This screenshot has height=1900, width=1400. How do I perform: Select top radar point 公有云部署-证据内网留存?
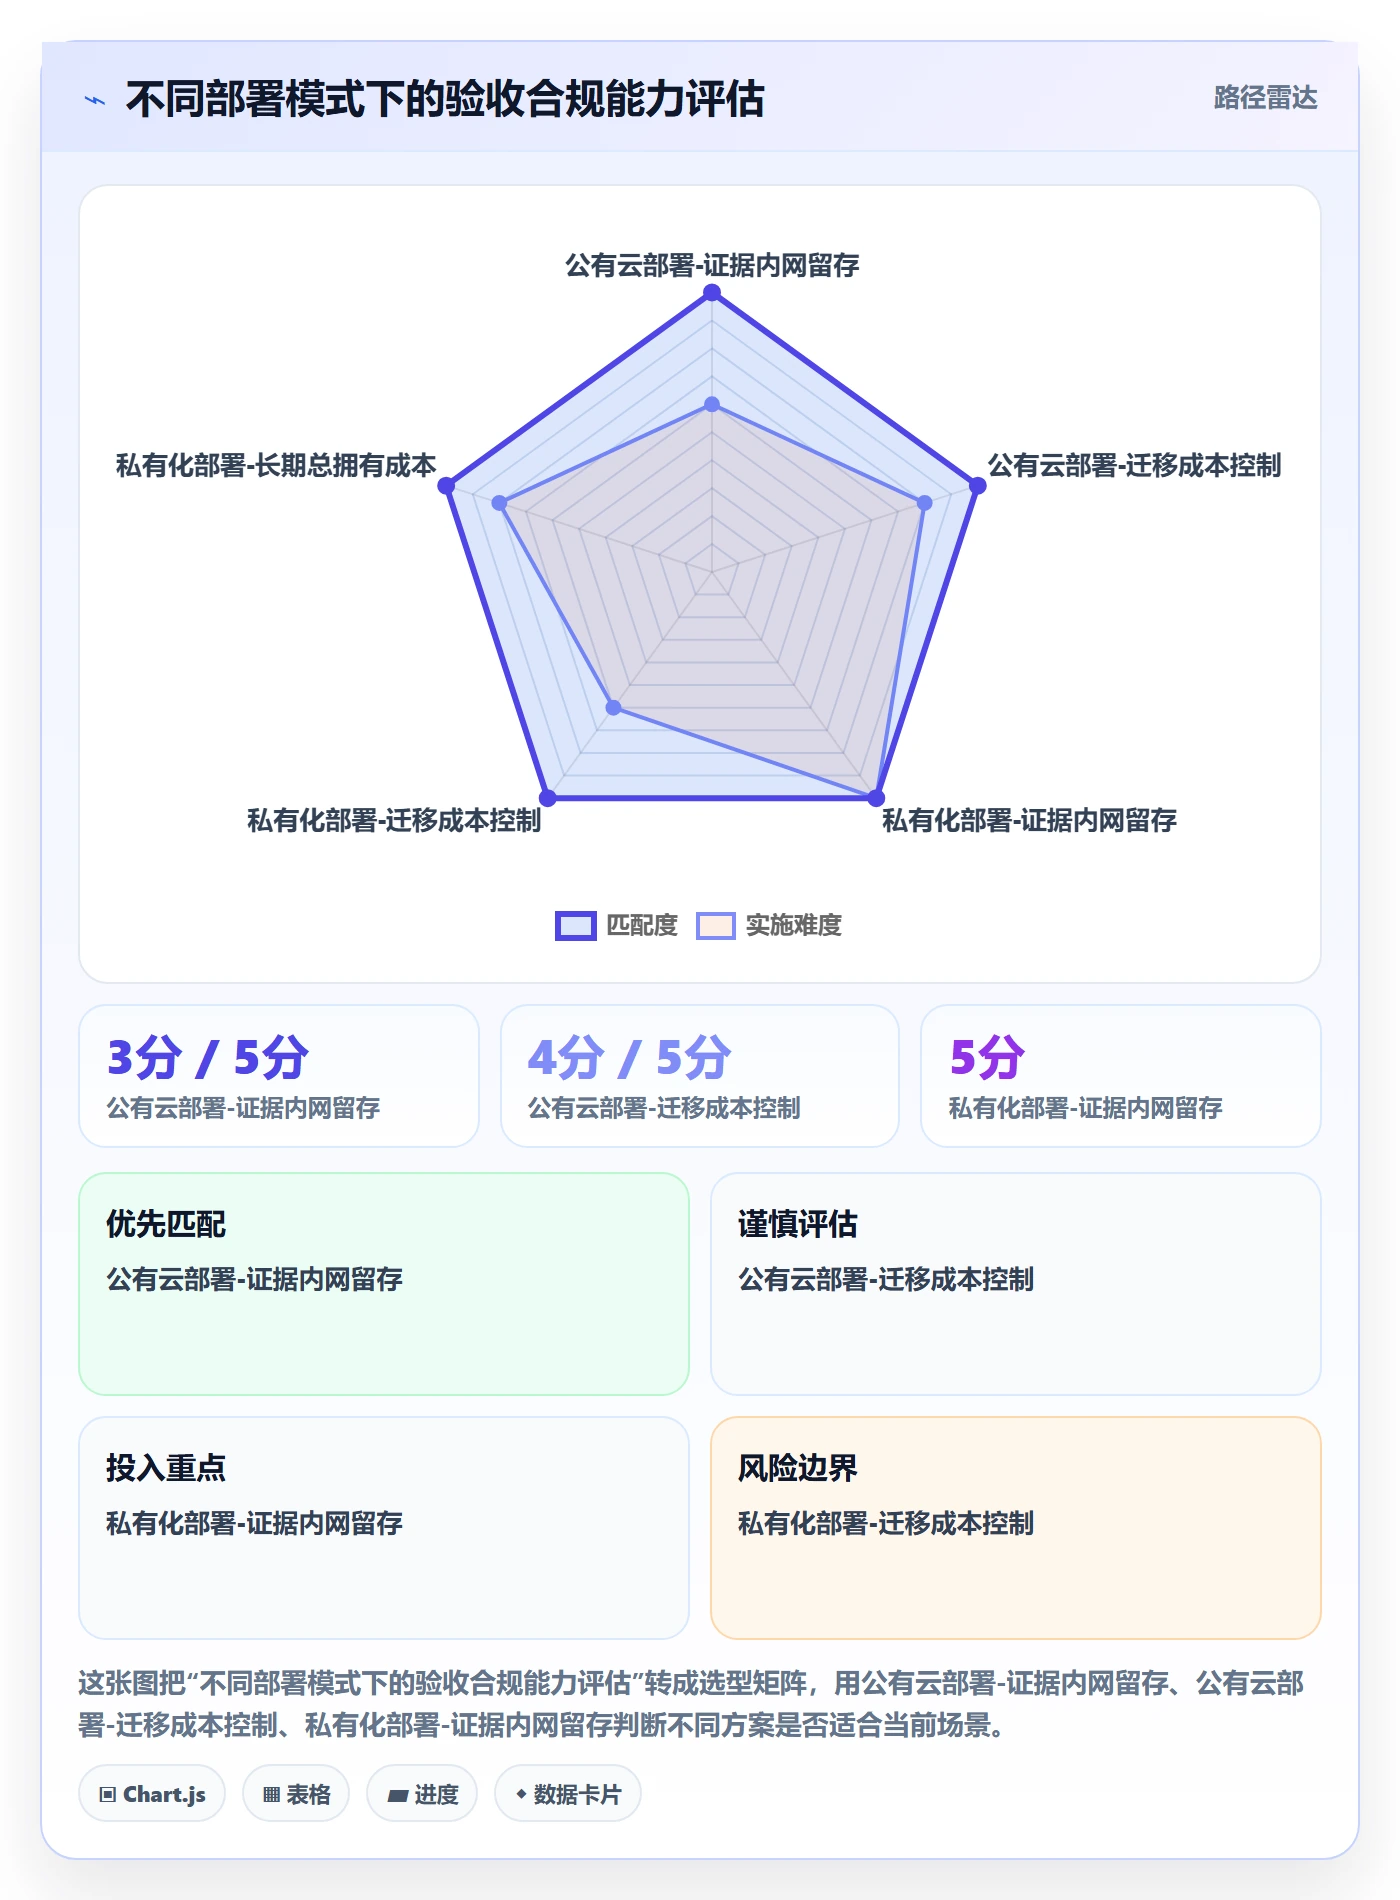[x=712, y=292]
